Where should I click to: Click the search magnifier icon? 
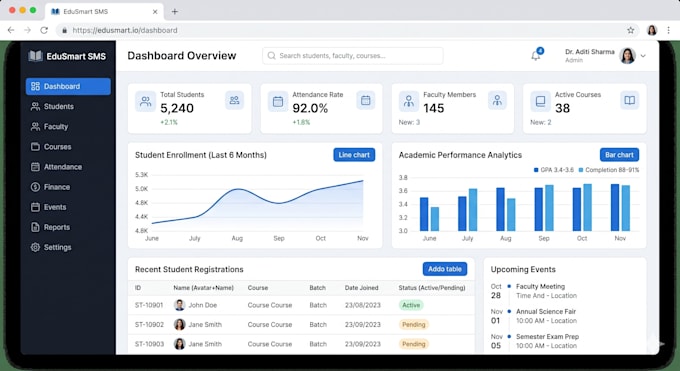coord(271,56)
